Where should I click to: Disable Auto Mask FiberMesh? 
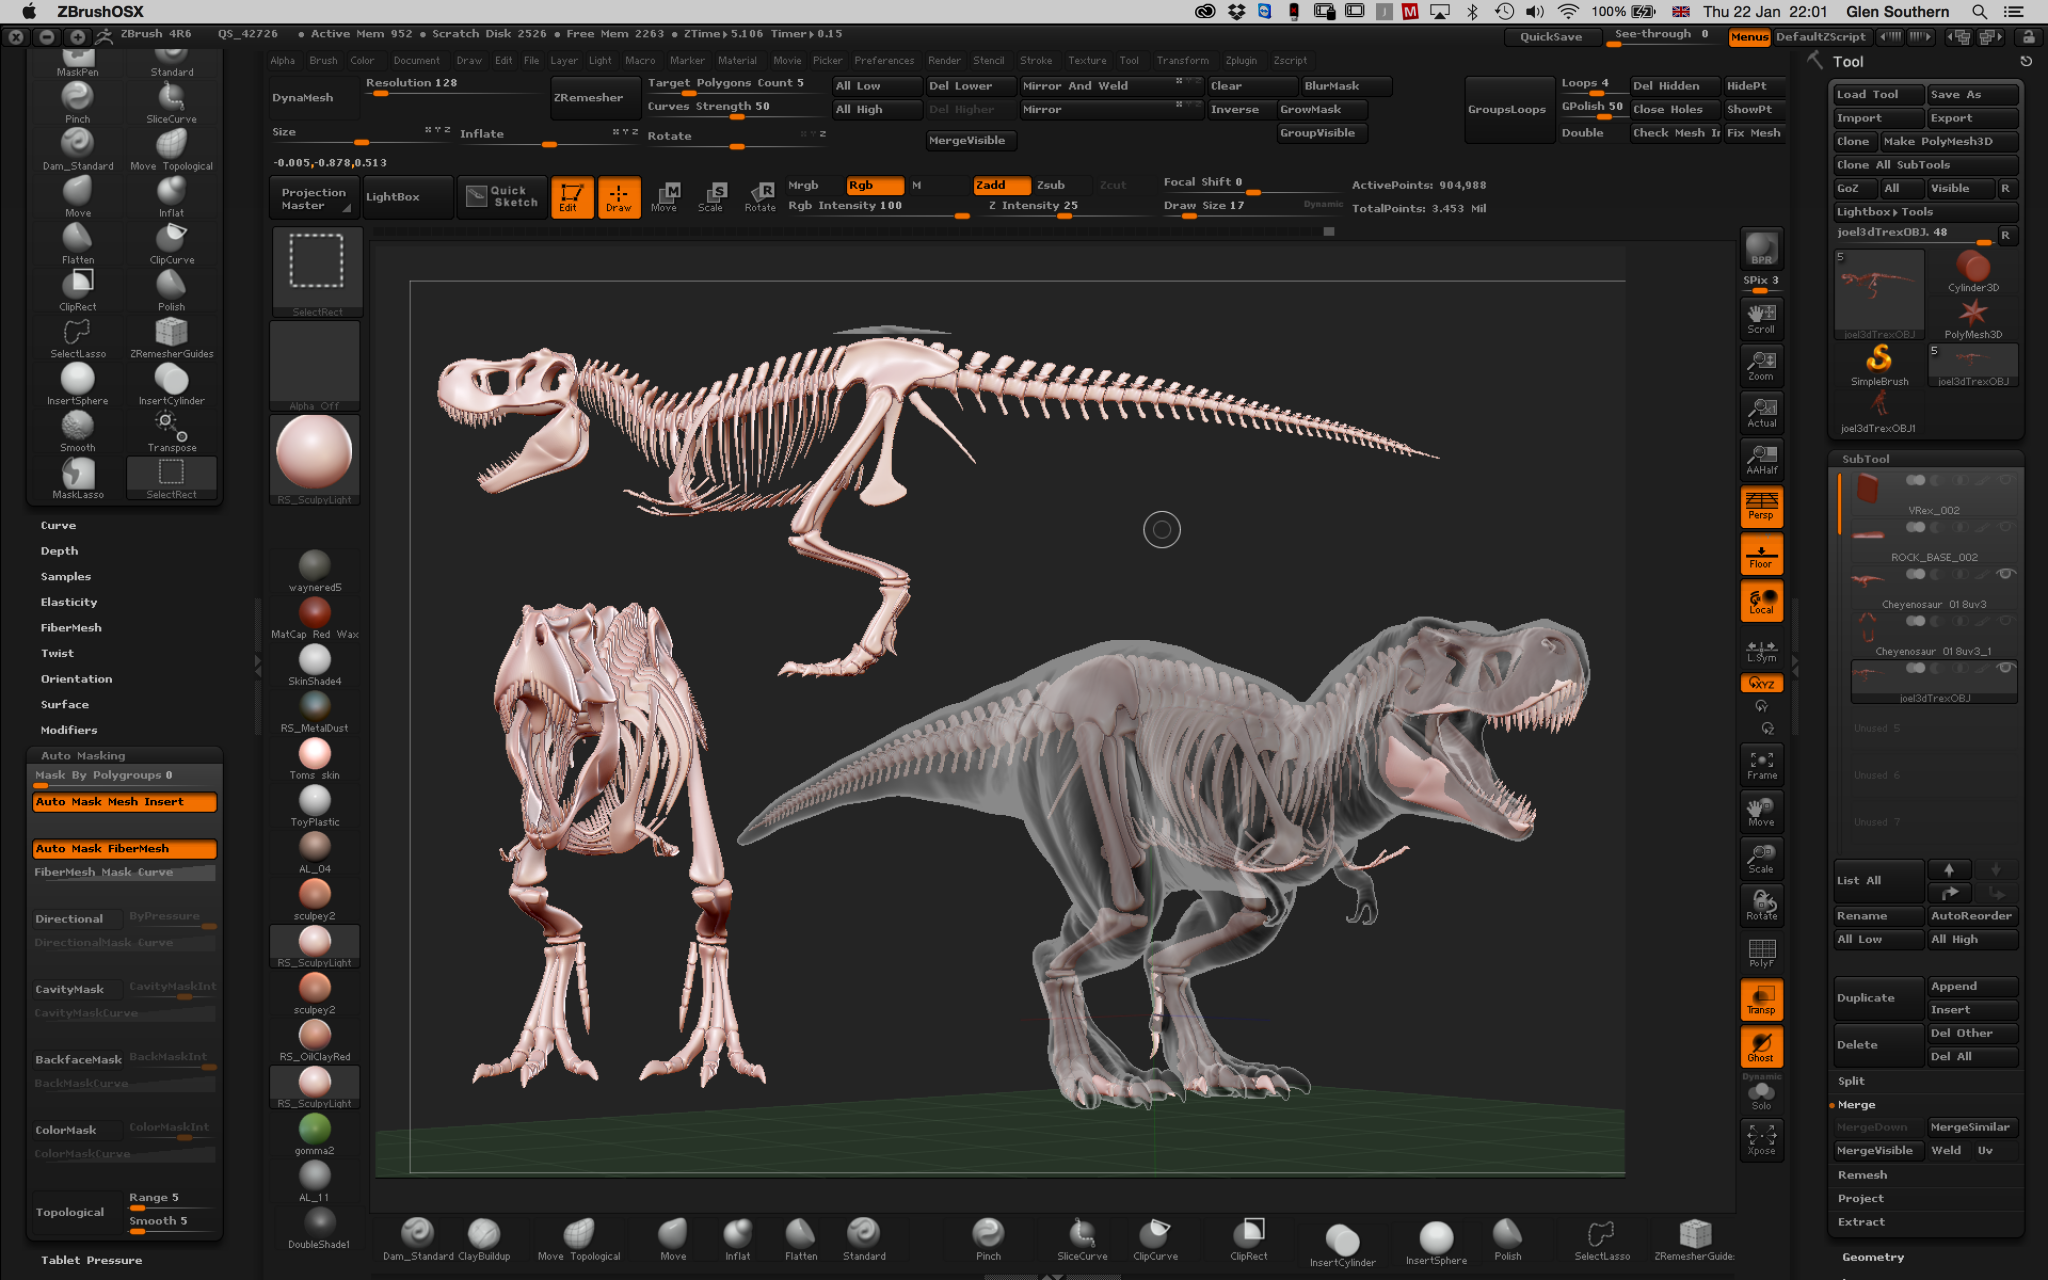coord(124,849)
